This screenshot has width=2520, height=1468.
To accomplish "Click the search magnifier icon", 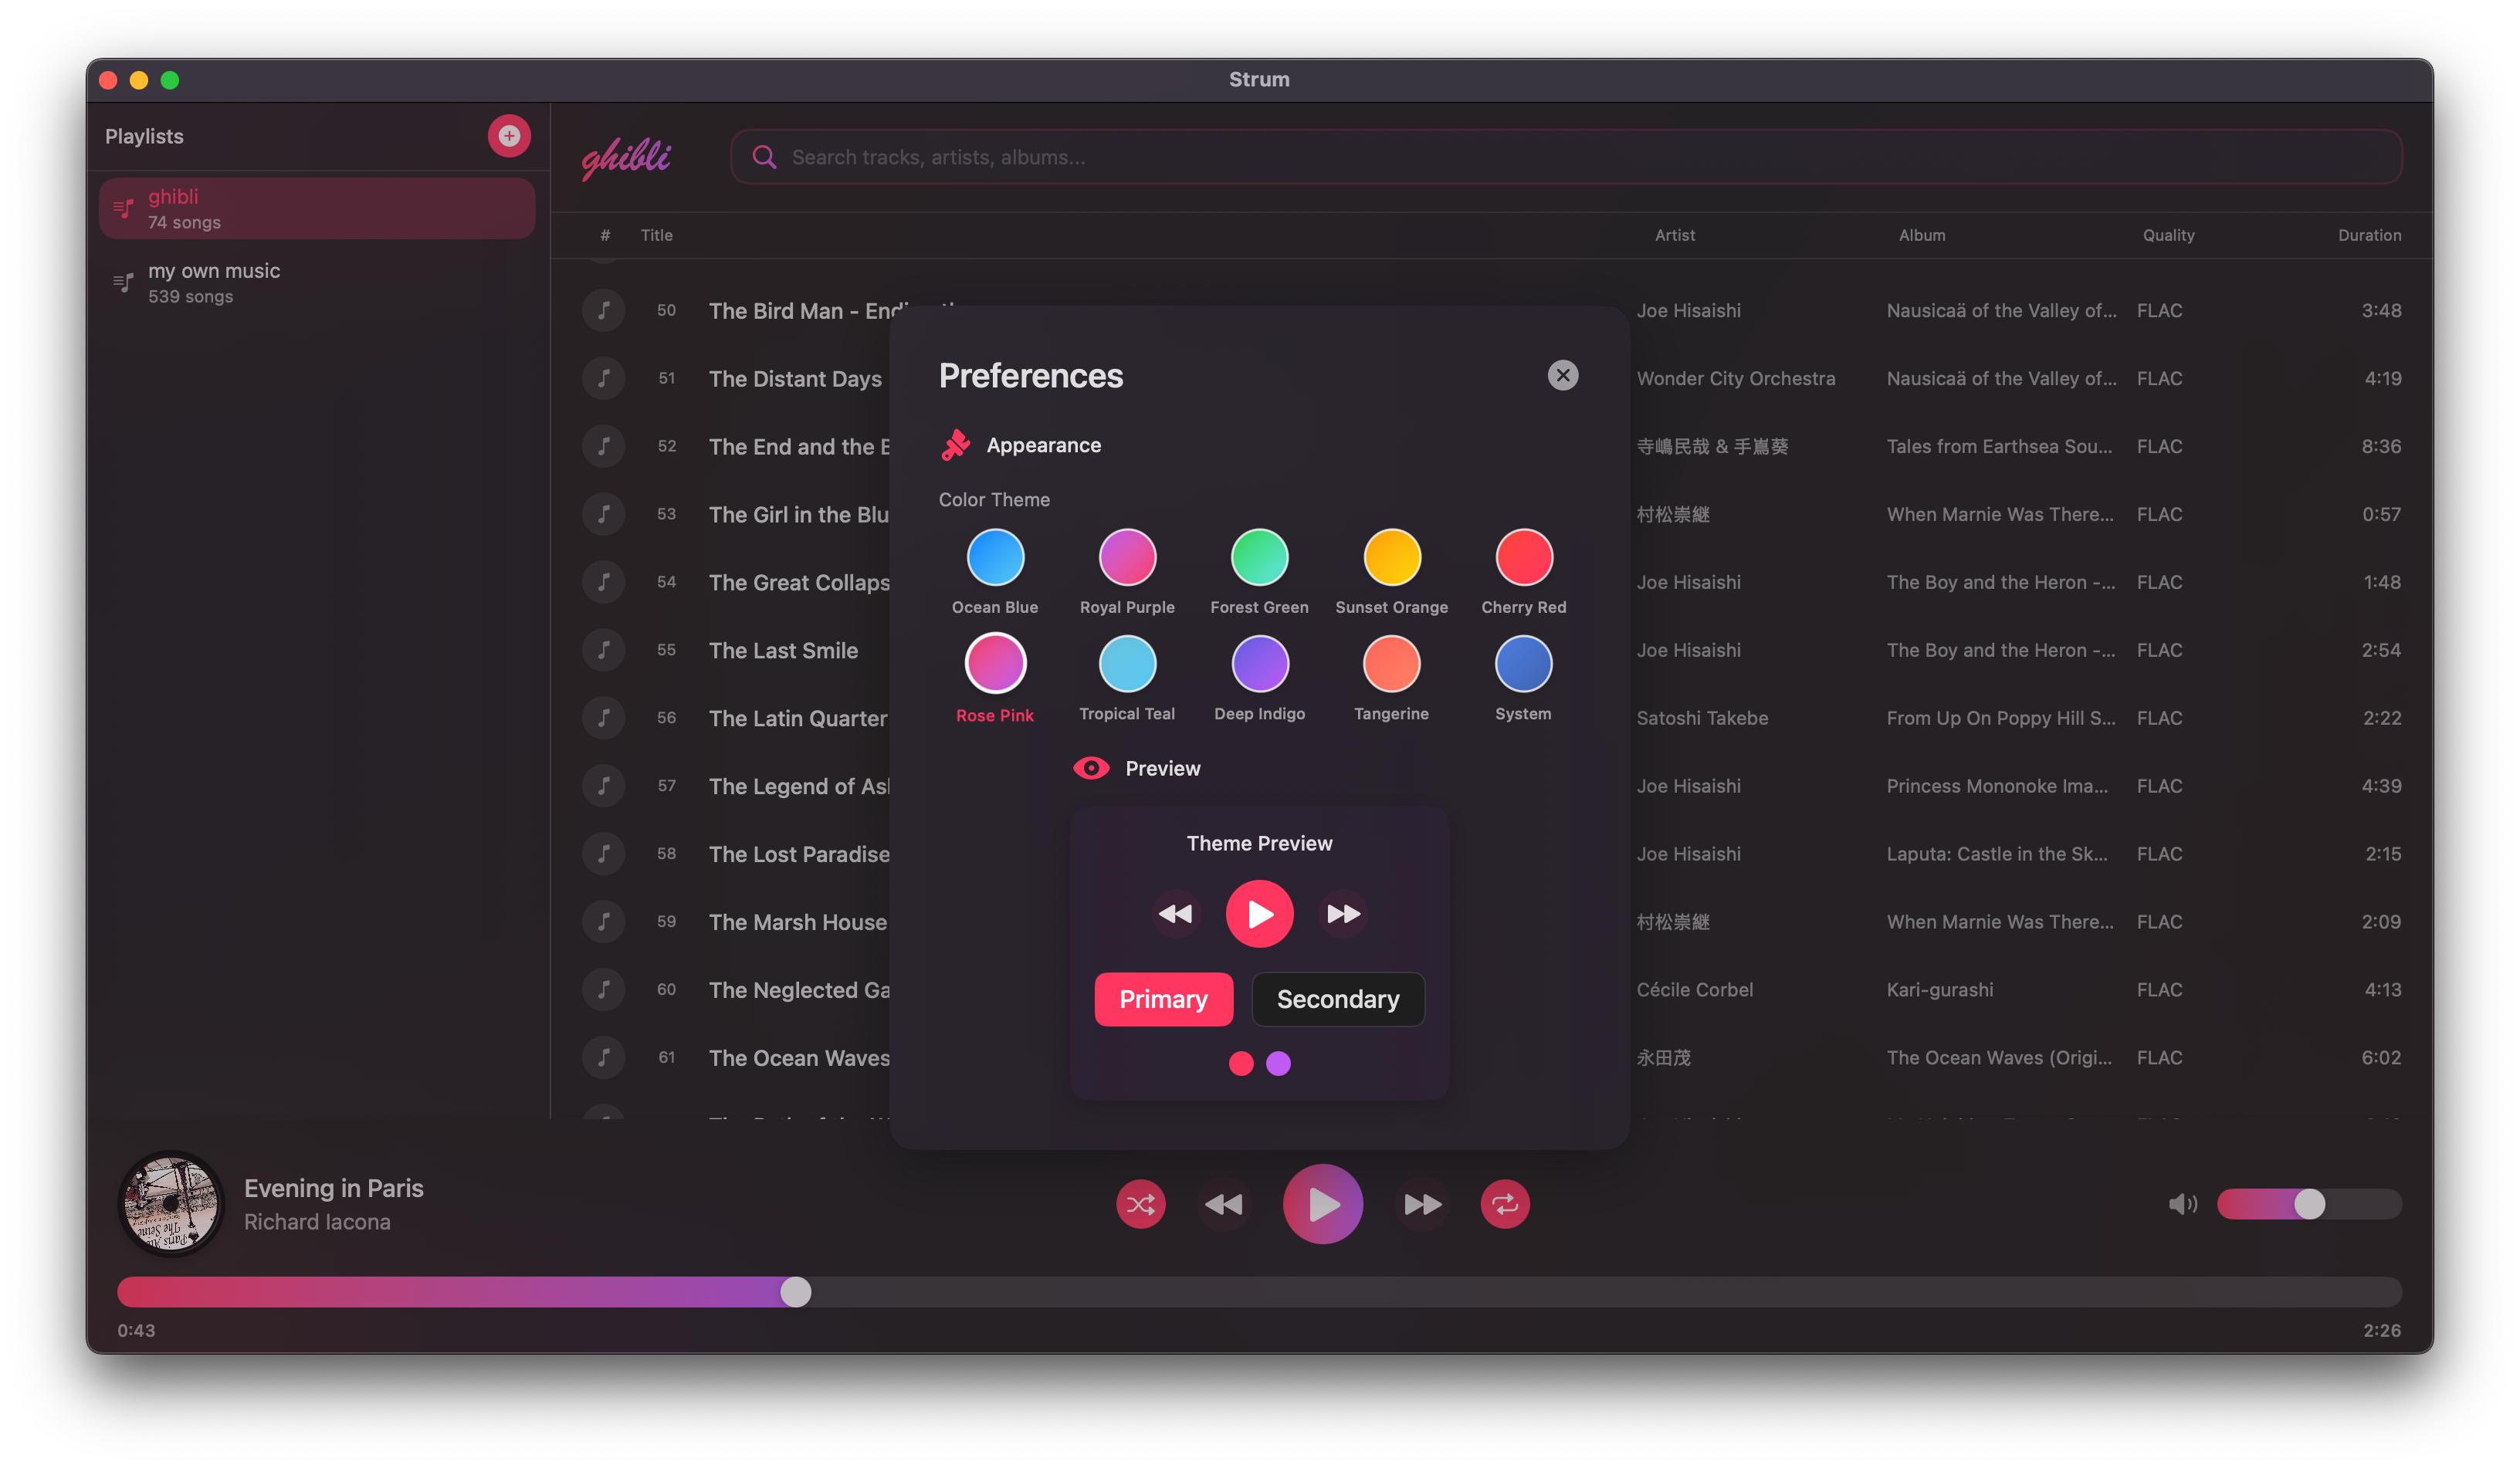I will click(764, 157).
